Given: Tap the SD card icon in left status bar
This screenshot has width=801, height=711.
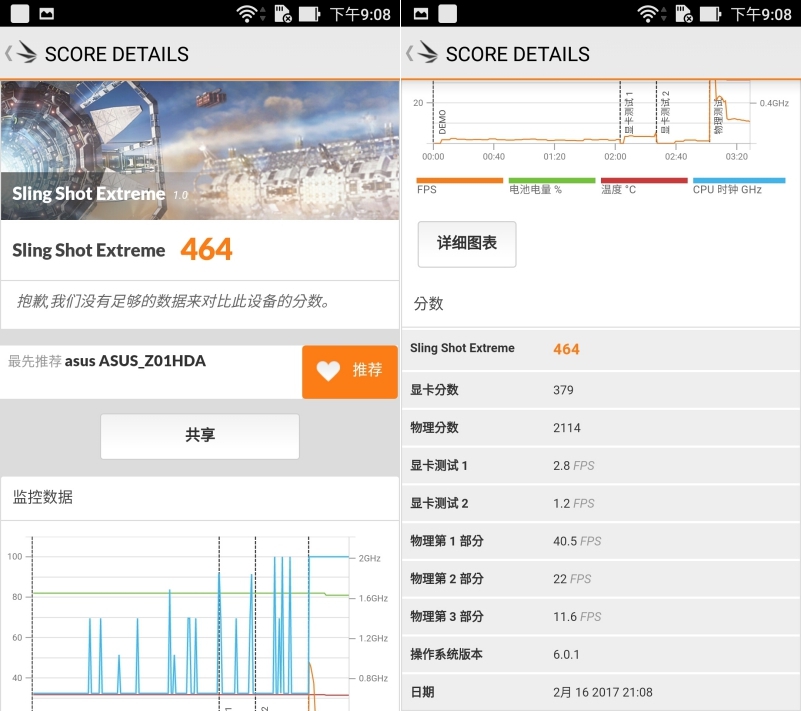Looking at the screenshot, I should (x=283, y=14).
